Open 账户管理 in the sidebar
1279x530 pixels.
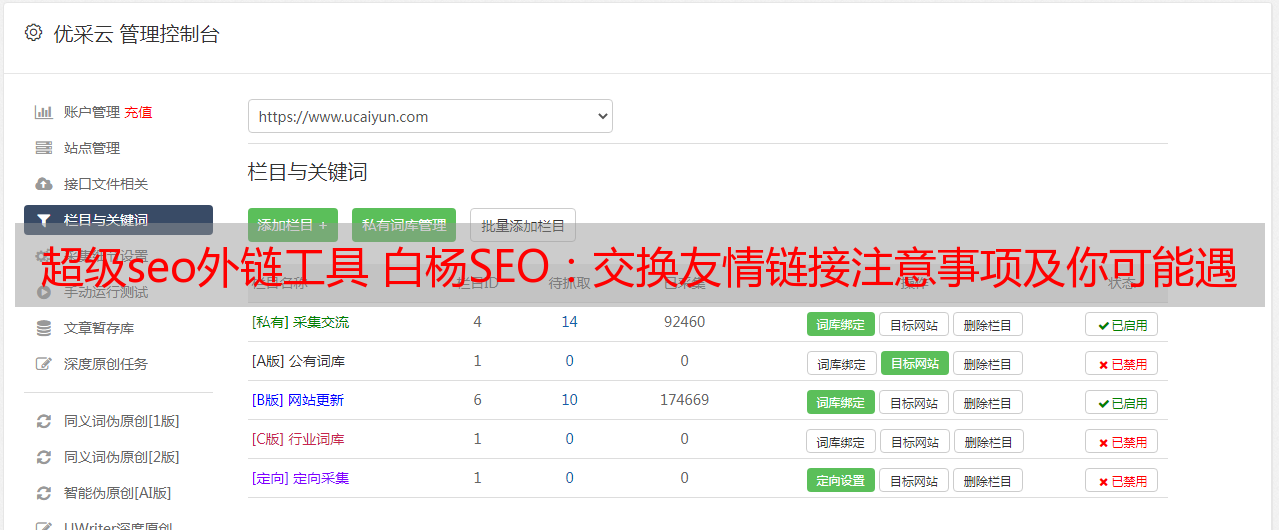(x=91, y=112)
